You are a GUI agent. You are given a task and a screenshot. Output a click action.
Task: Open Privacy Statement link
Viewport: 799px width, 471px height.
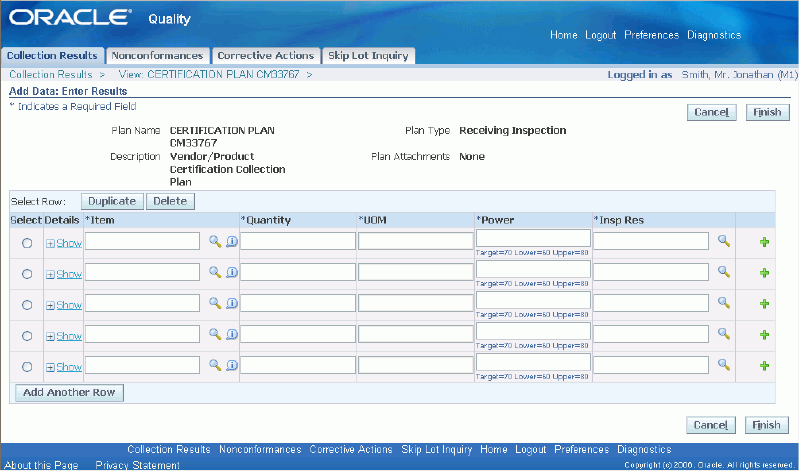click(138, 465)
